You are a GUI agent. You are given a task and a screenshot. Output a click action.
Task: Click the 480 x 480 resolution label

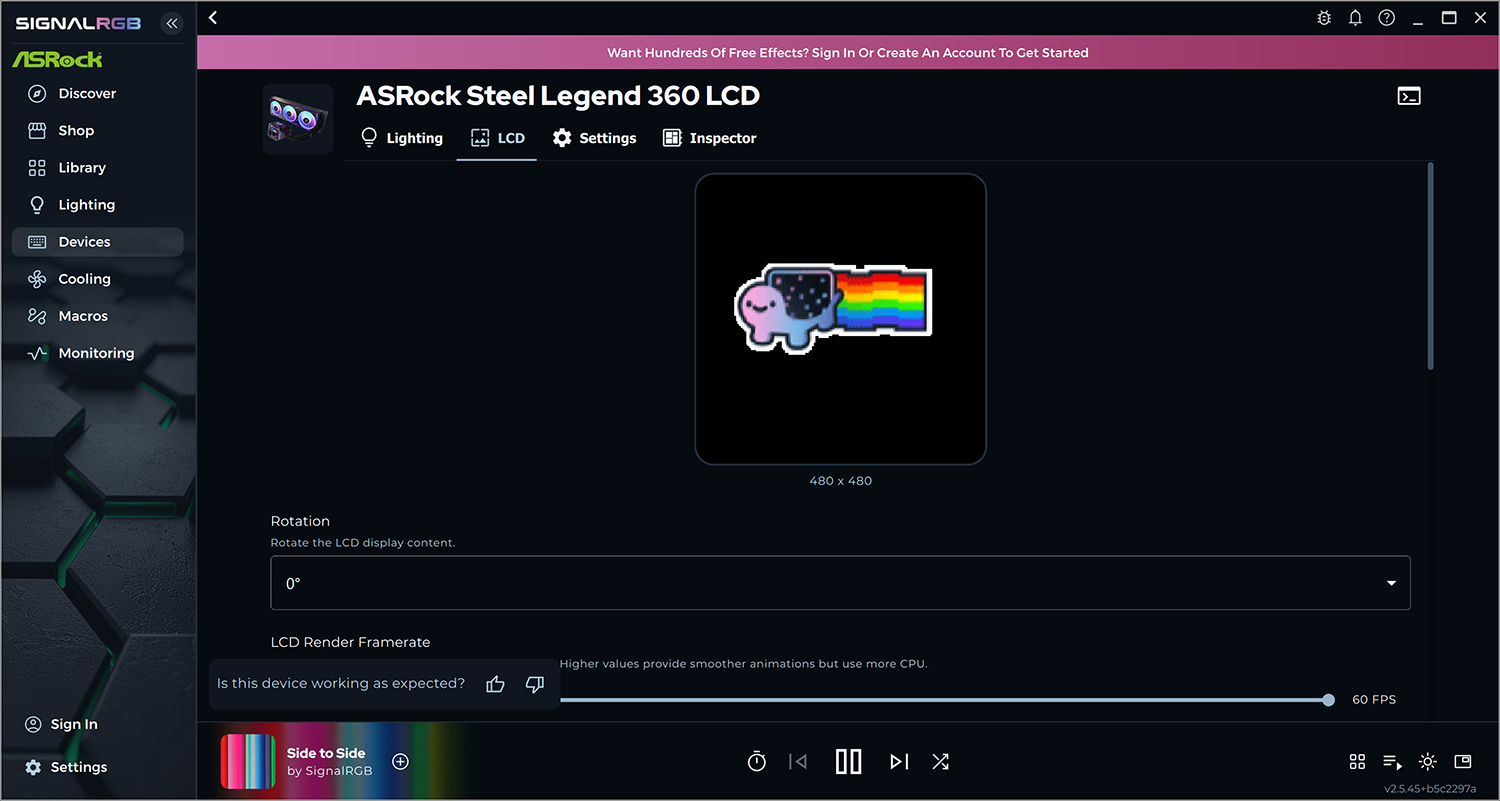(x=841, y=481)
